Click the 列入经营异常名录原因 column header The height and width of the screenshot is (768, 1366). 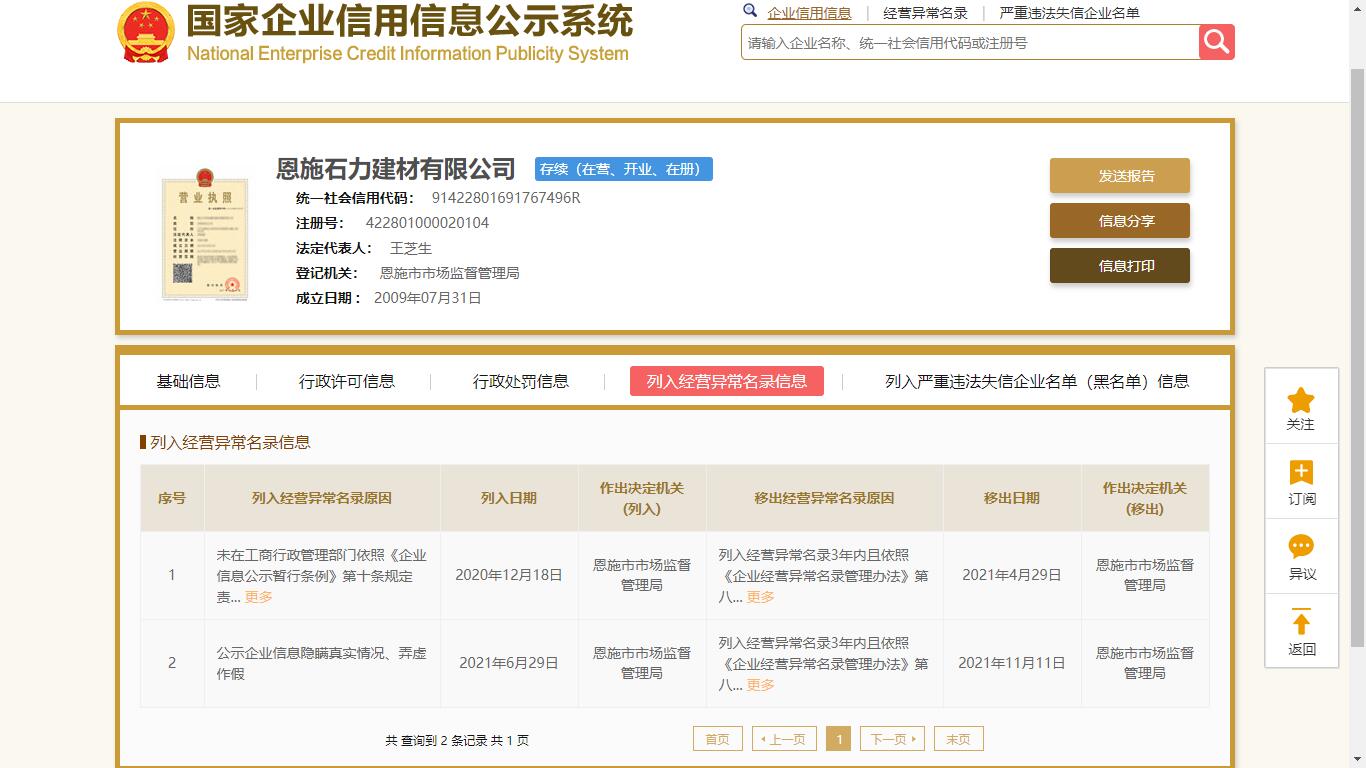point(322,498)
